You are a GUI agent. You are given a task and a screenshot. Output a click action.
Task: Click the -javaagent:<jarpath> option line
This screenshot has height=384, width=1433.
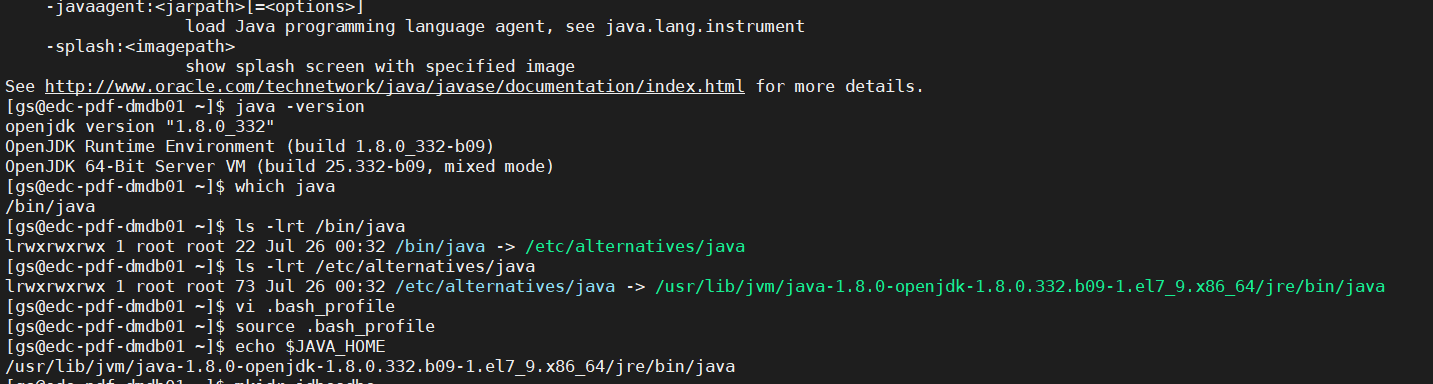205,7
